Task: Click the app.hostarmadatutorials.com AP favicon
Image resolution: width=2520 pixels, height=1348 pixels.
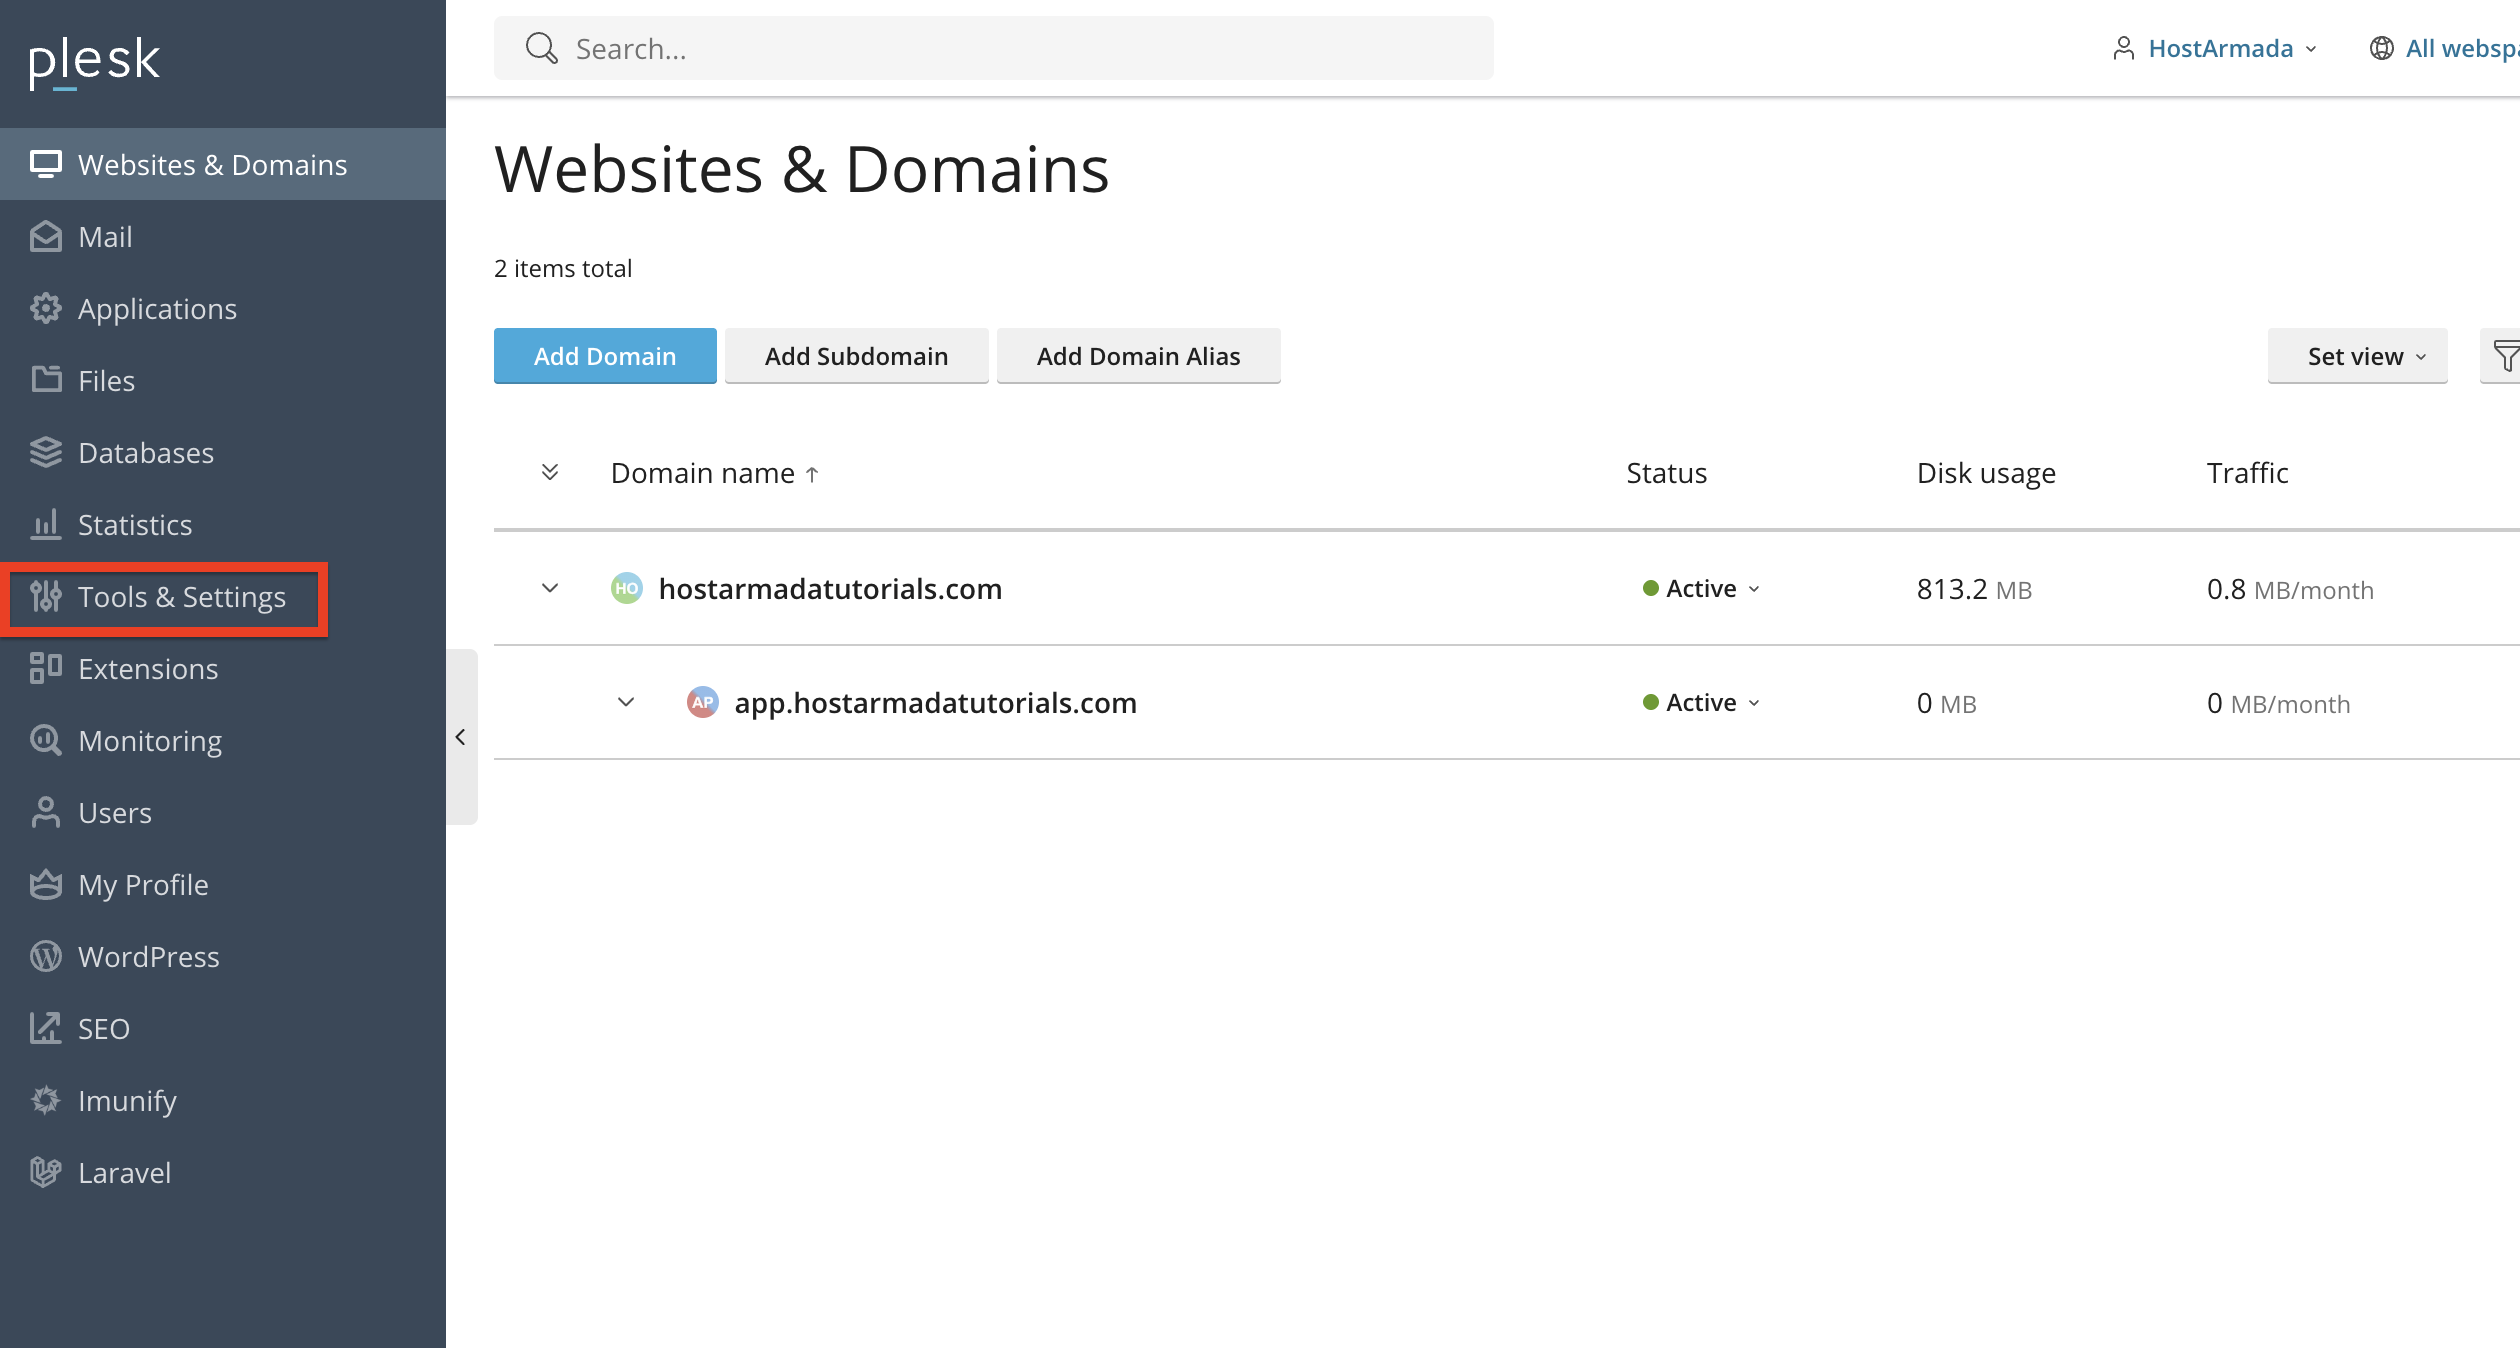Action: tap(703, 702)
